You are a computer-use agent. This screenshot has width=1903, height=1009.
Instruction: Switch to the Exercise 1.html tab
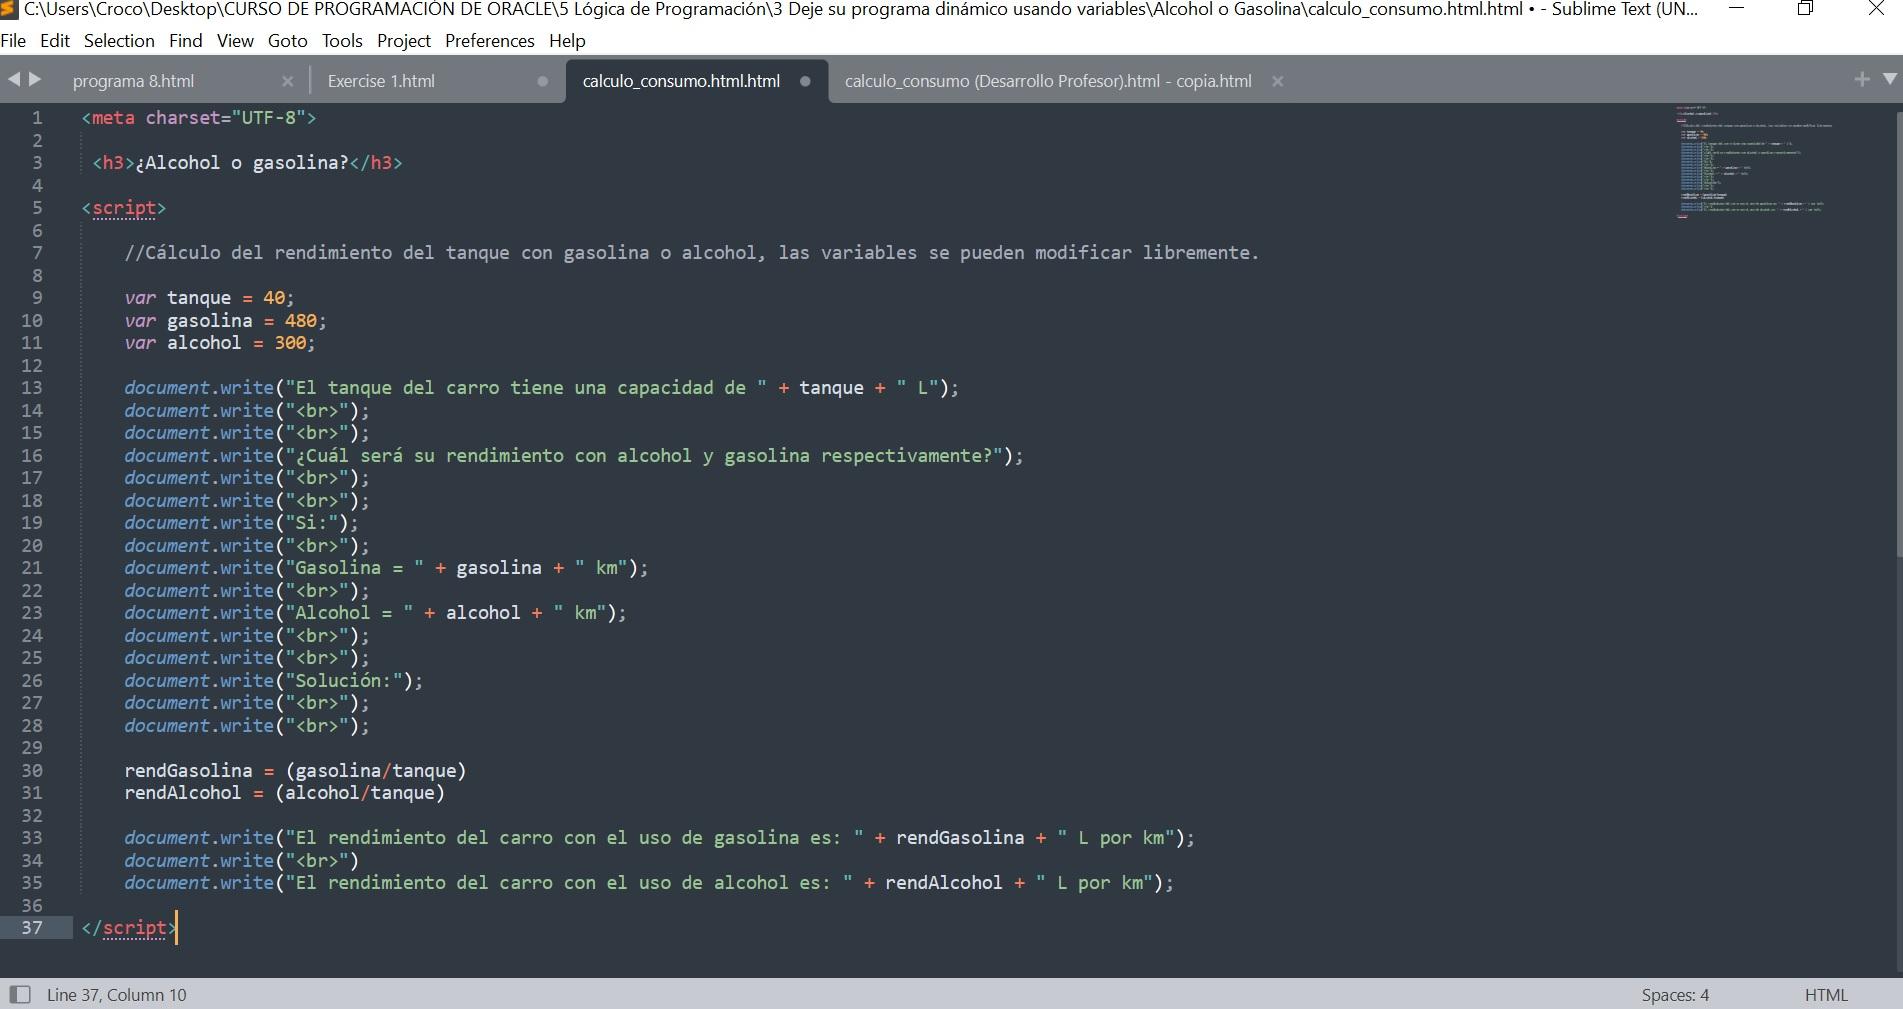[x=381, y=81]
